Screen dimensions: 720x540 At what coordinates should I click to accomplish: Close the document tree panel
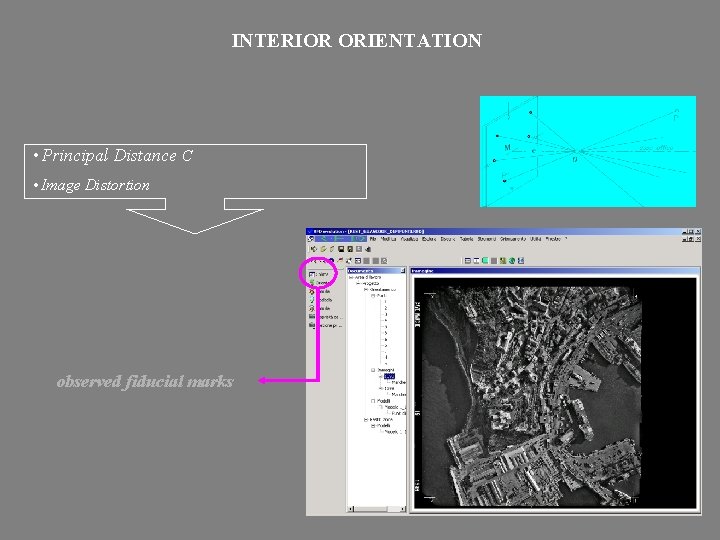[403, 271]
